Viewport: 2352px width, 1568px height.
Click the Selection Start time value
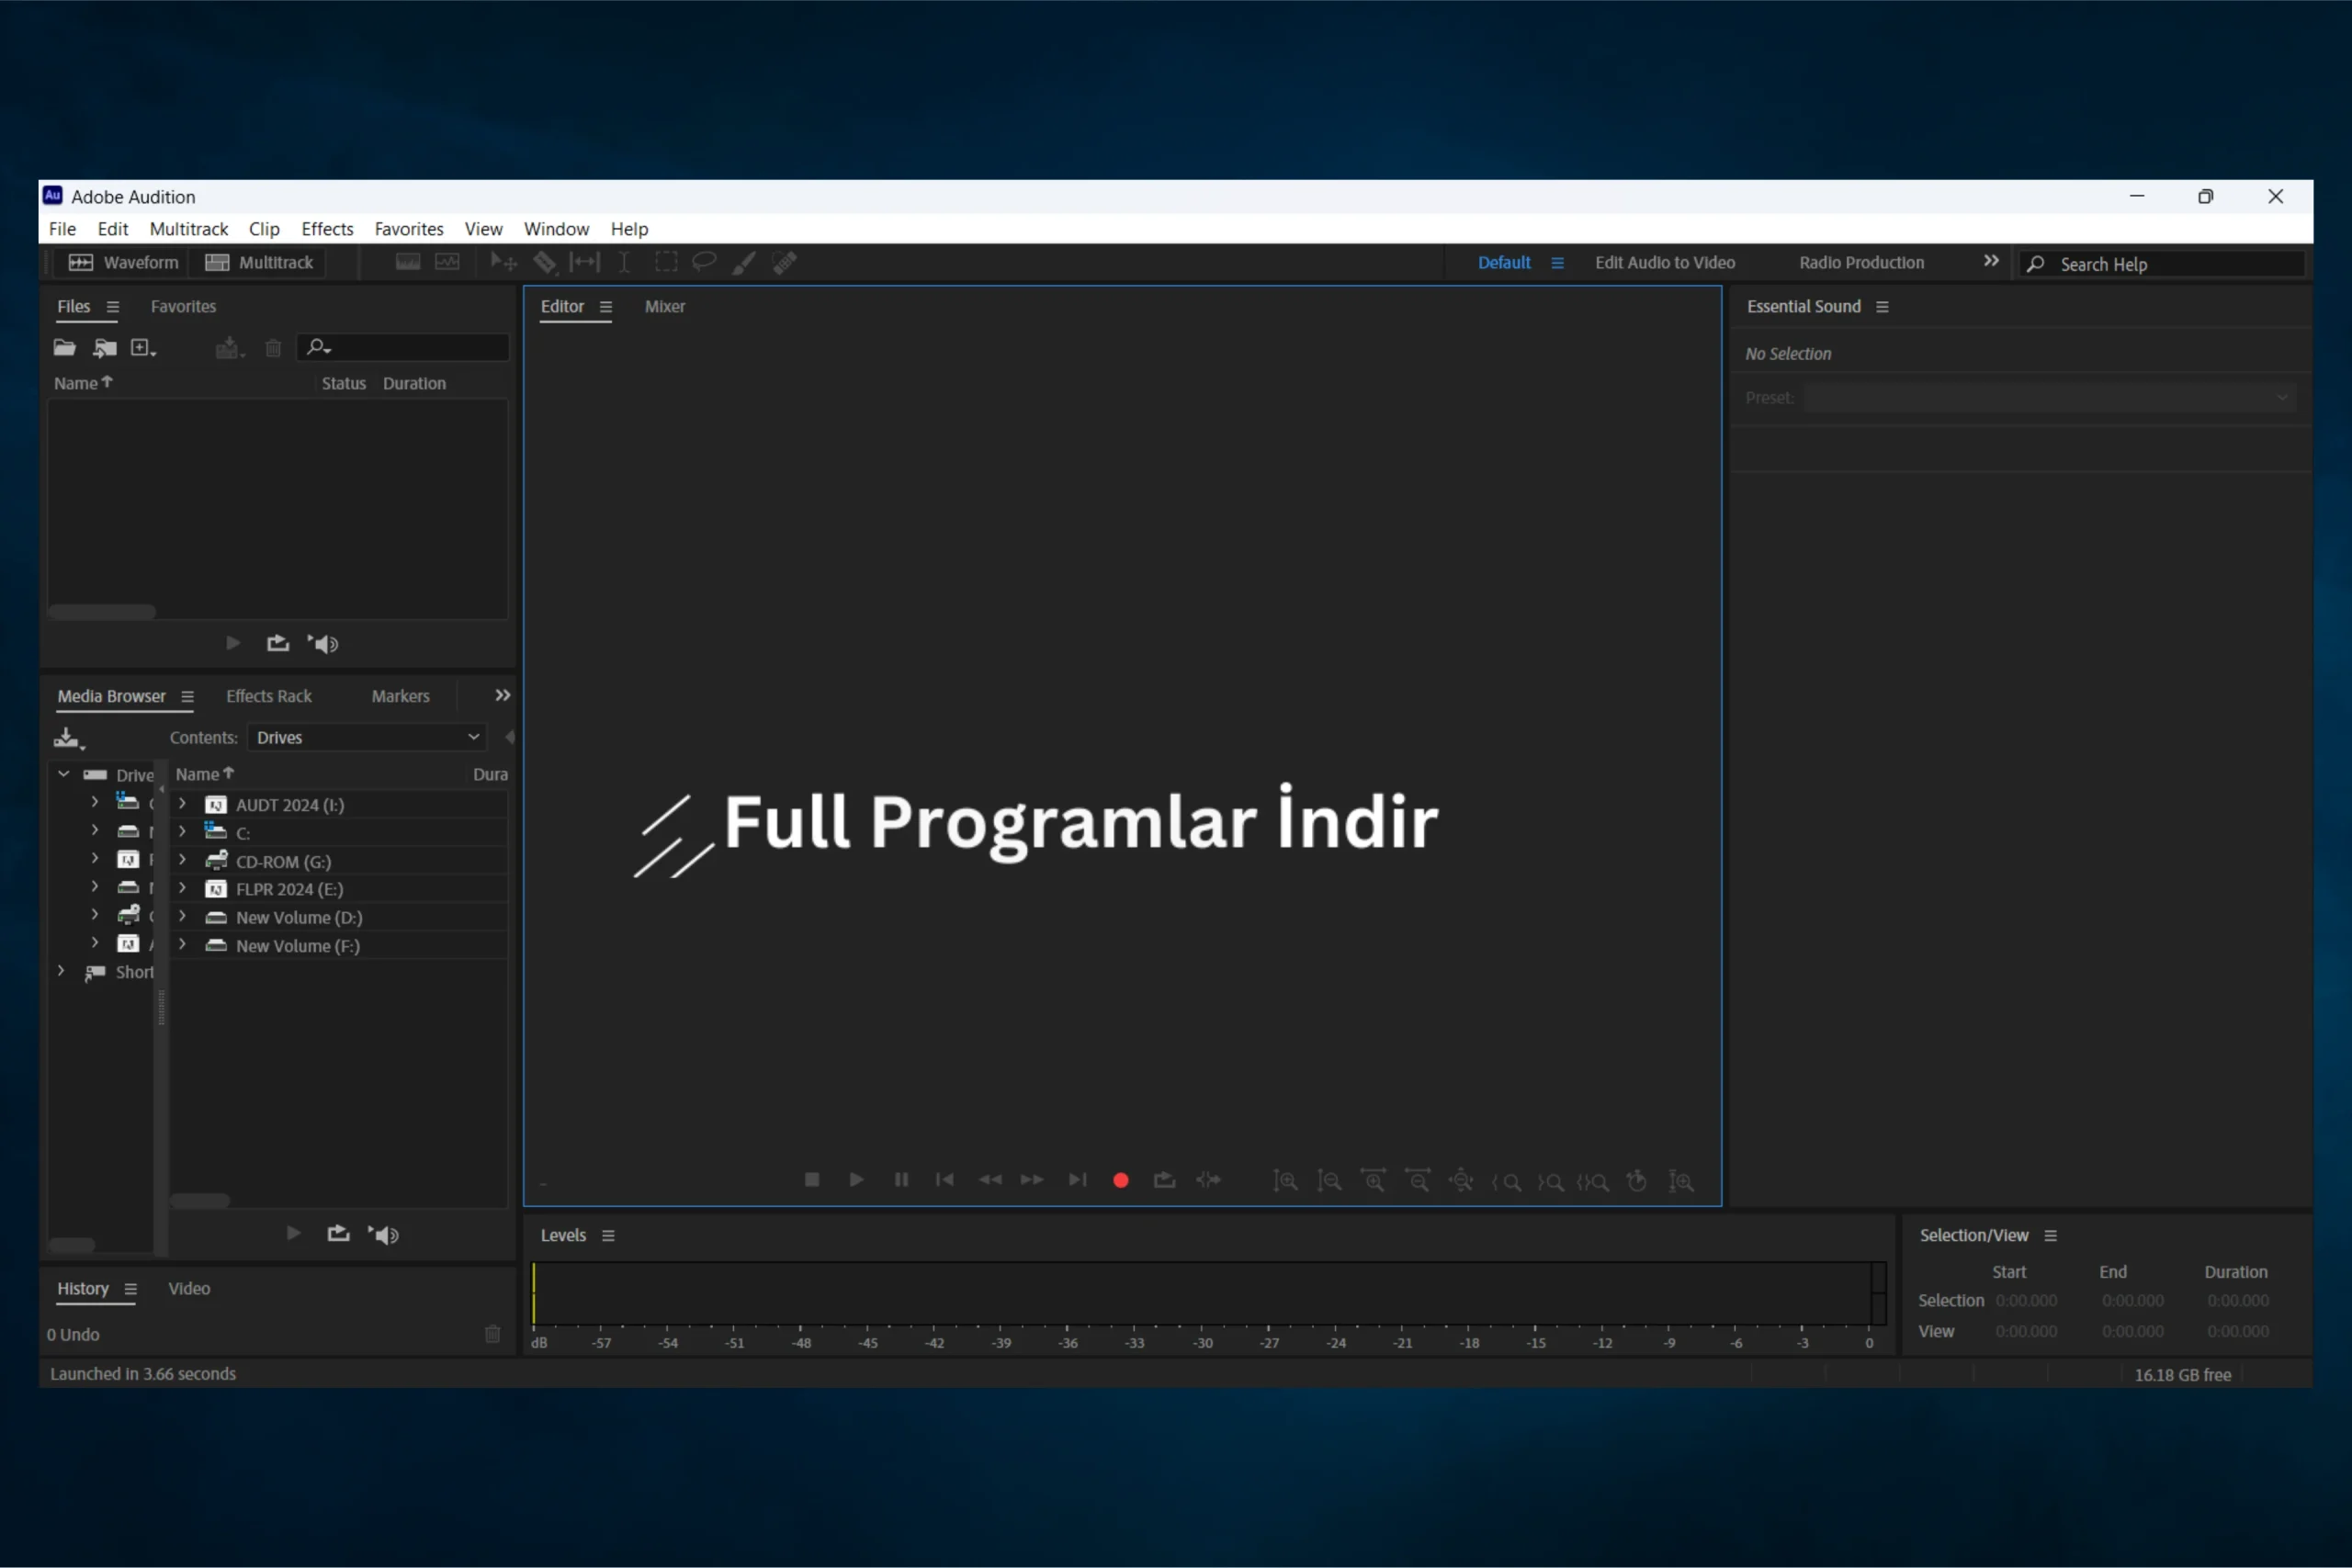pos(2026,1300)
